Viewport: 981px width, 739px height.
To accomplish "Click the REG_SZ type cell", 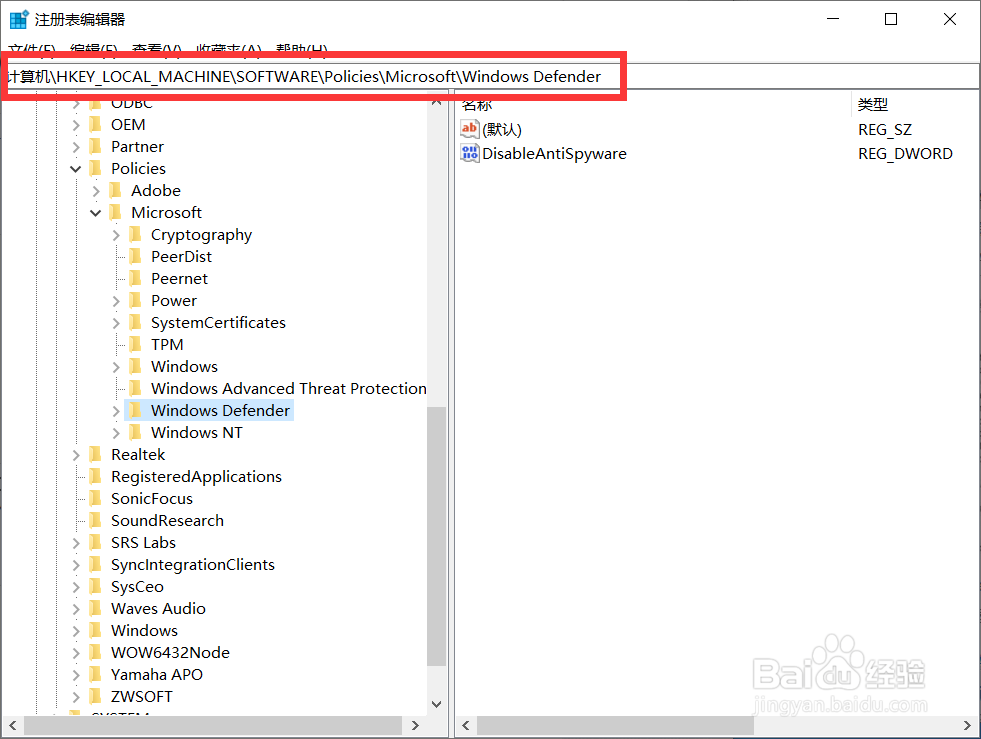I will coord(885,130).
